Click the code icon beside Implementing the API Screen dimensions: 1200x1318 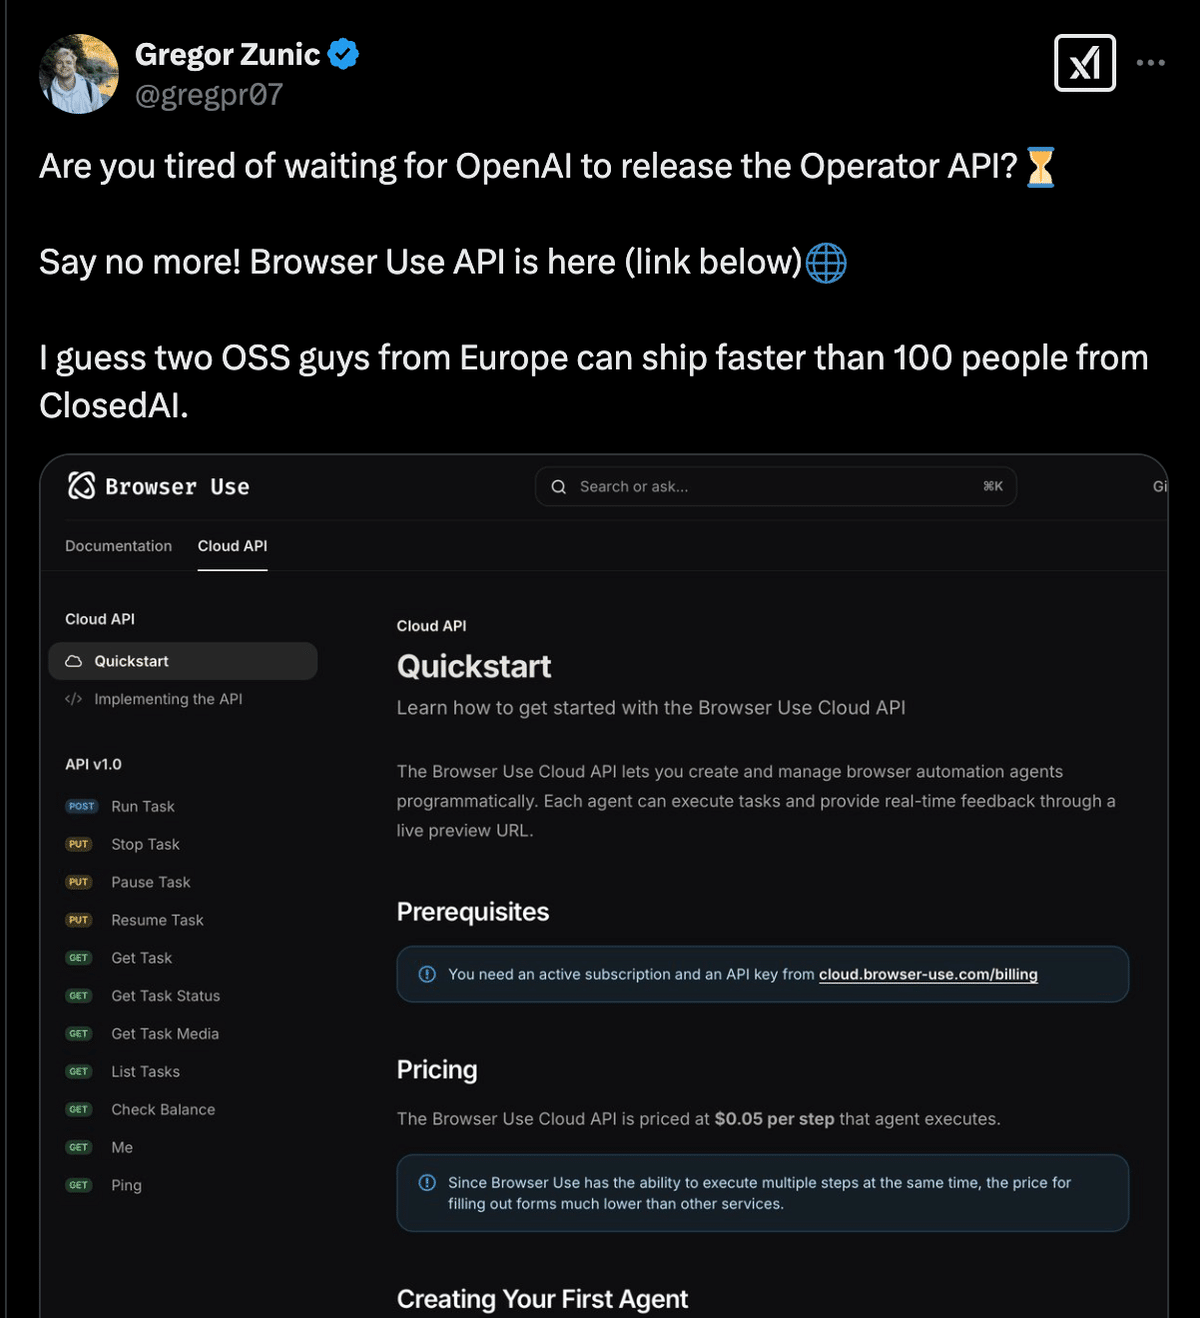[73, 699]
